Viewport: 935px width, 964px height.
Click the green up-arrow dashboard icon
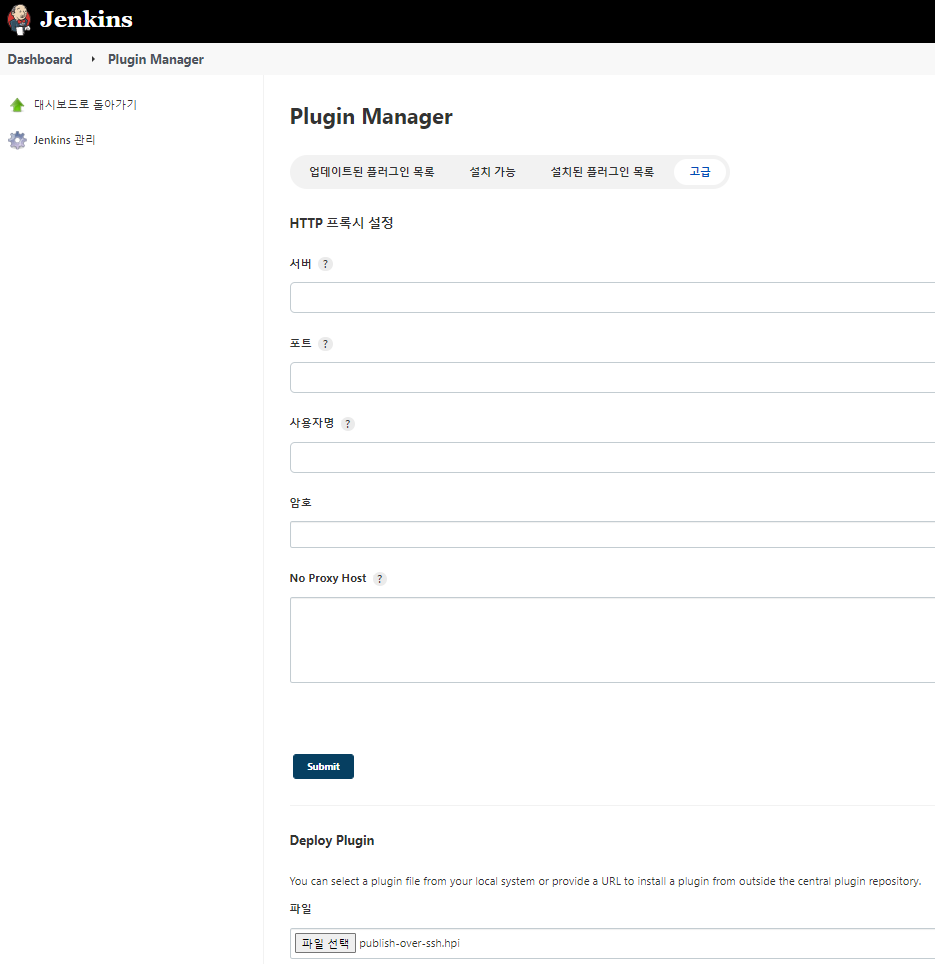coord(17,105)
